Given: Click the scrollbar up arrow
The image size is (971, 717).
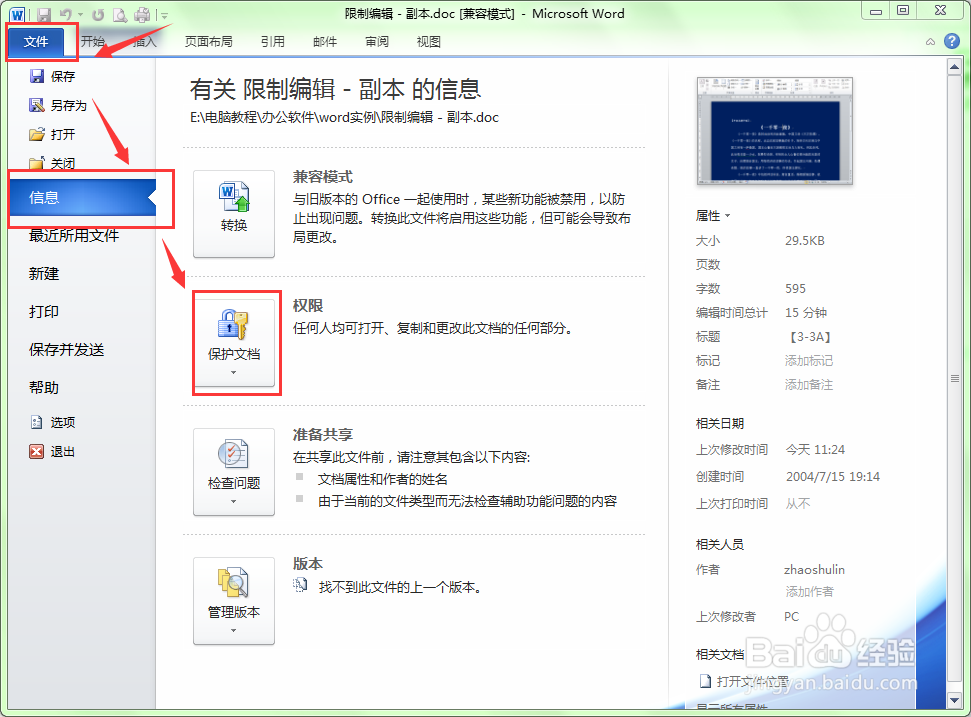Looking at the screenshot, I should click(954, 66).
